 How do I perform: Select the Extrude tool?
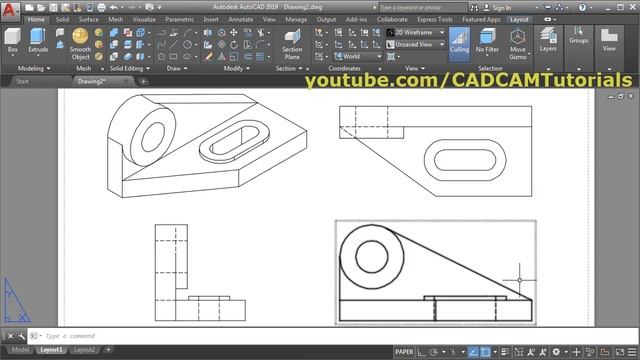pyautogui.click(x=38, y=40)
